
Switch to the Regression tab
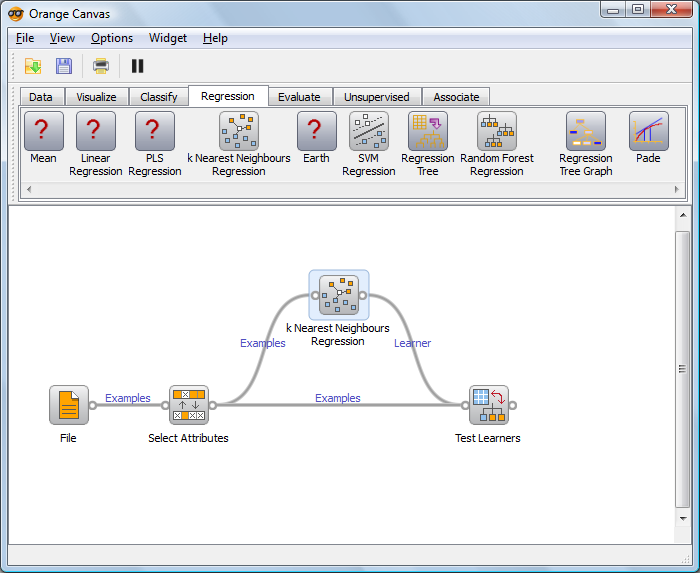tap(228, 96)
